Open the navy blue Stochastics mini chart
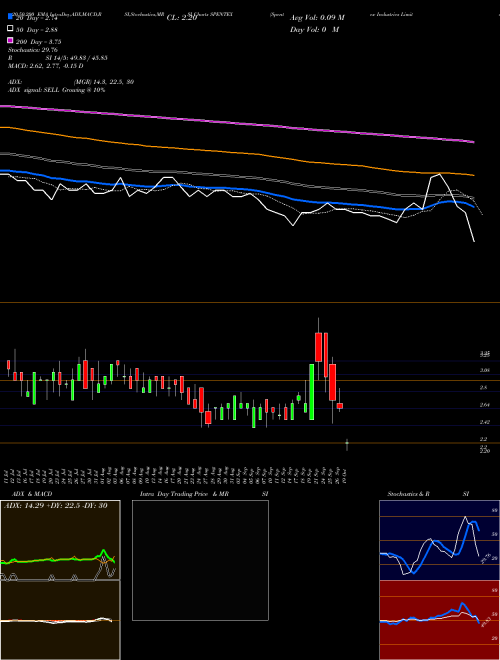The image size is (500, 660). [439, 540]
